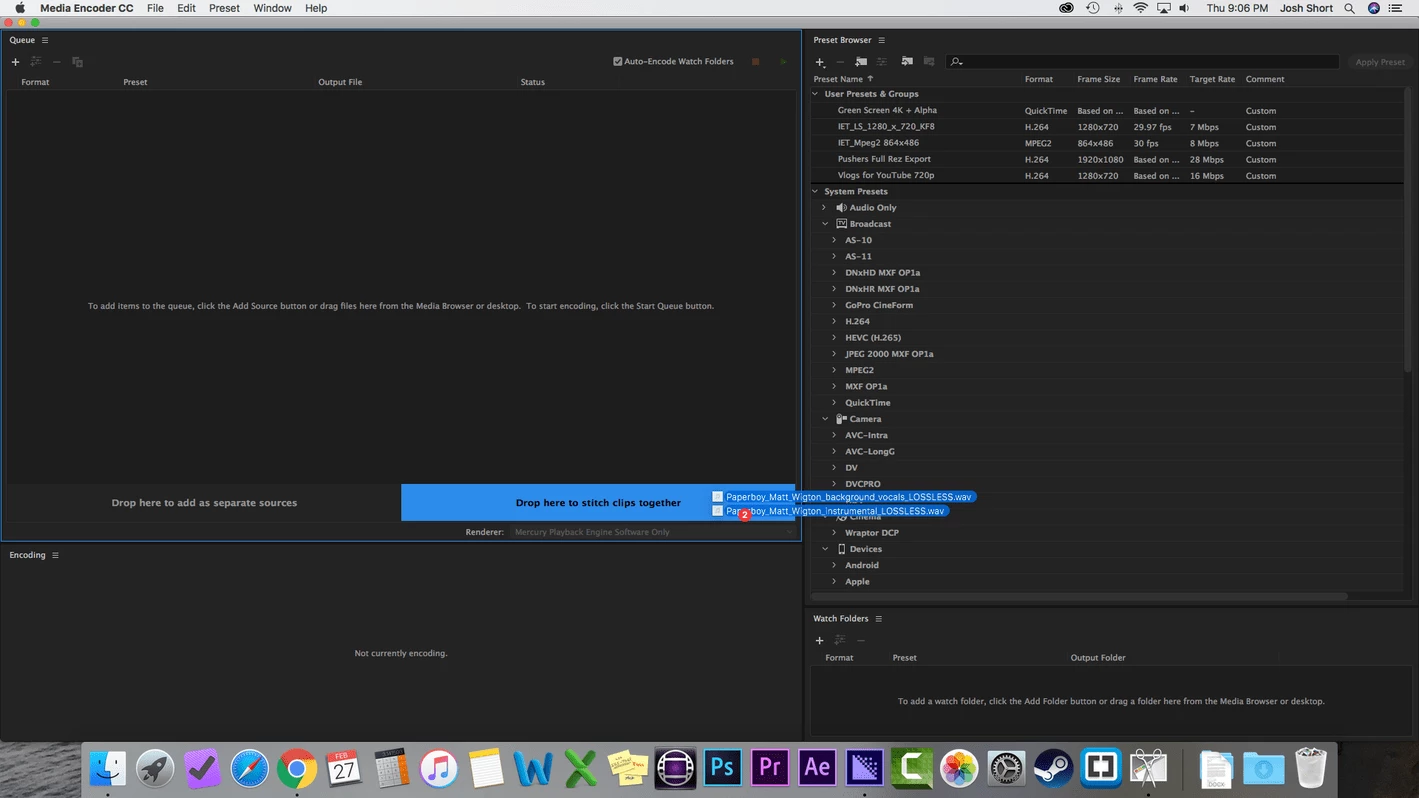Viewport: 1419px width, 798px height.
Task: Click the Create New Preset Group folder icon
Action: 861,62
